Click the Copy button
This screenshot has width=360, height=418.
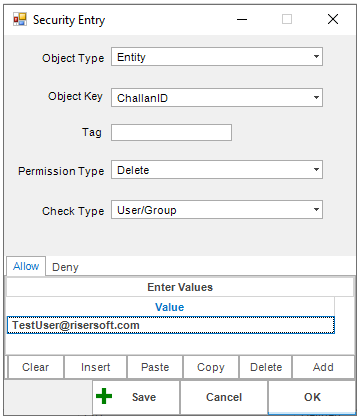click(x=211, y=367)
